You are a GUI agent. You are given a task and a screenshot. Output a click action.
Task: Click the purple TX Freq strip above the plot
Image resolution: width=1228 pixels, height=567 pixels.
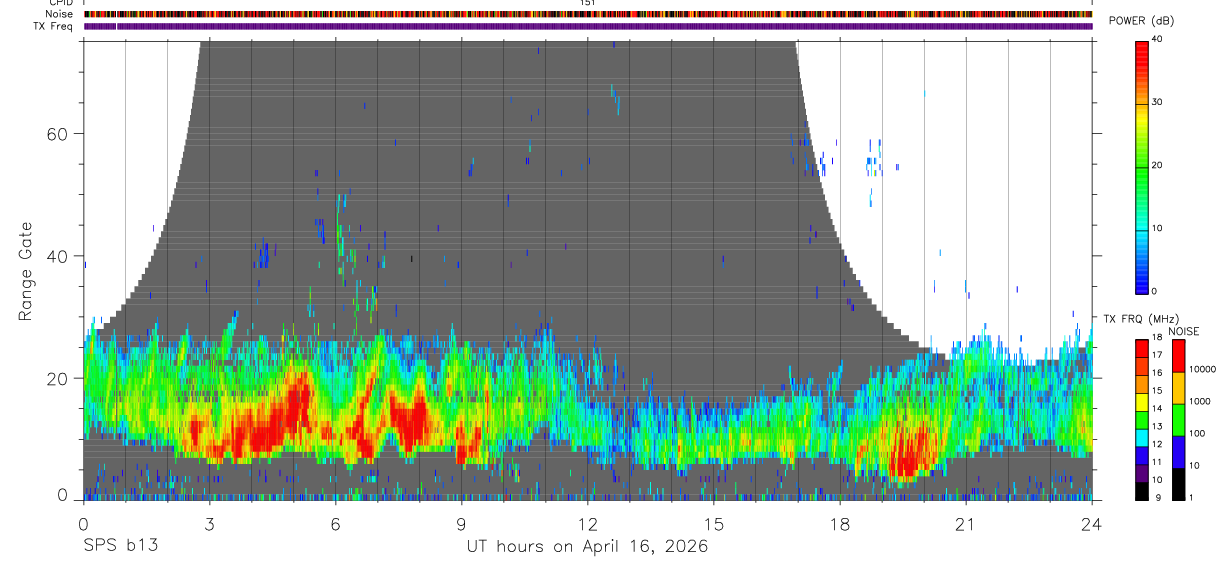pyautogui.click(x=588, y=26)
